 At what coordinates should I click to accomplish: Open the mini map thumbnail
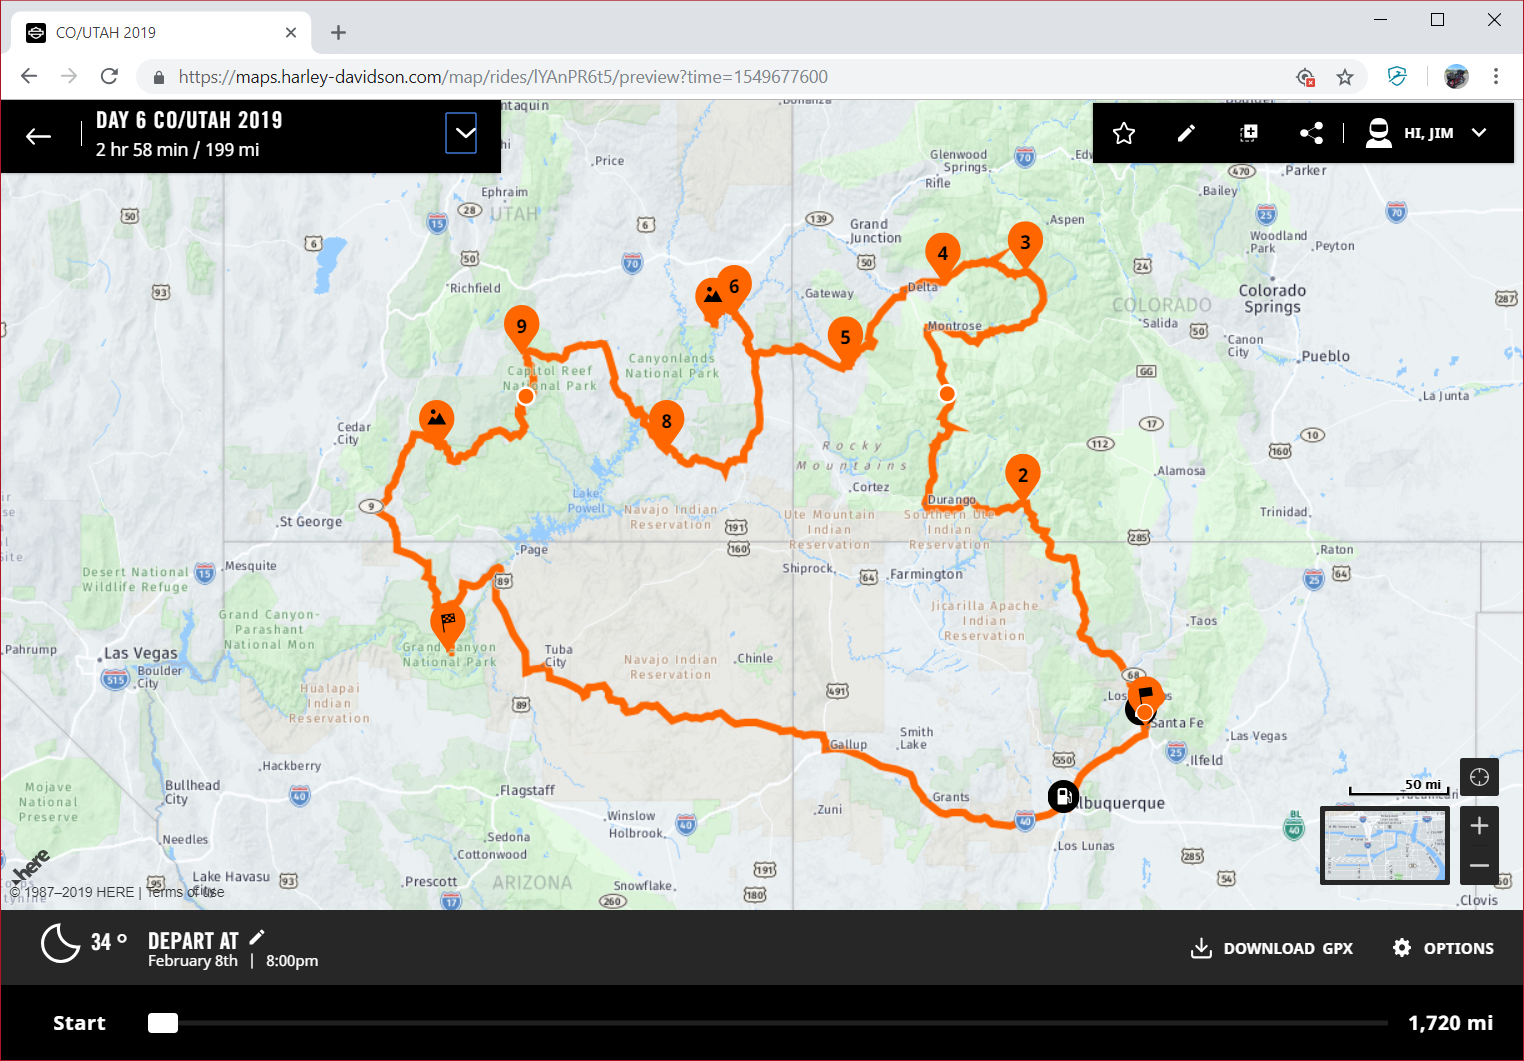(x=1385, y=845)
